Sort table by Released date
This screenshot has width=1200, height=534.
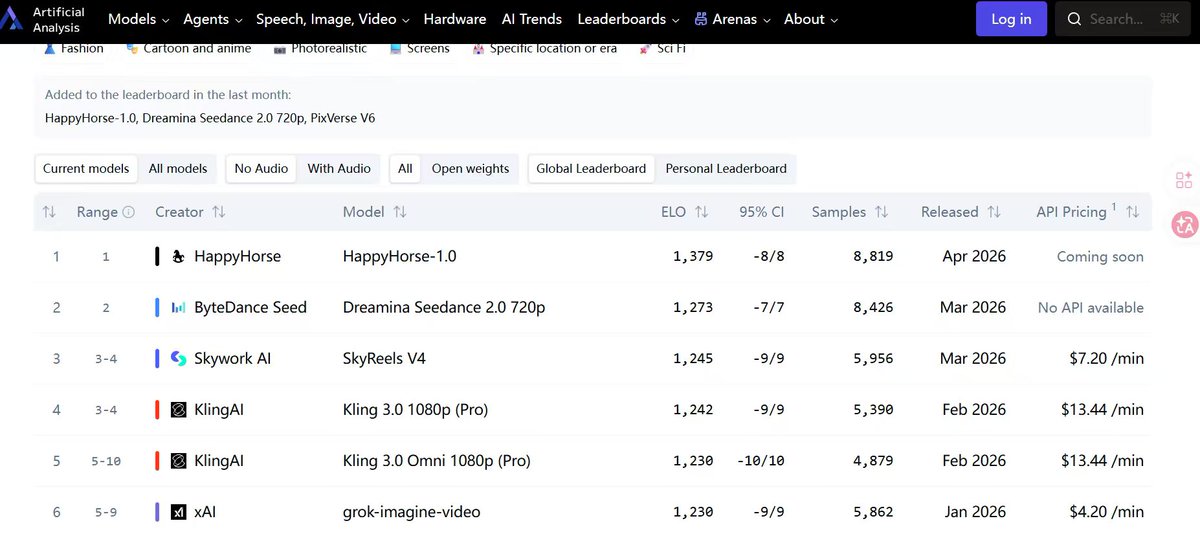tap(961, 212)
